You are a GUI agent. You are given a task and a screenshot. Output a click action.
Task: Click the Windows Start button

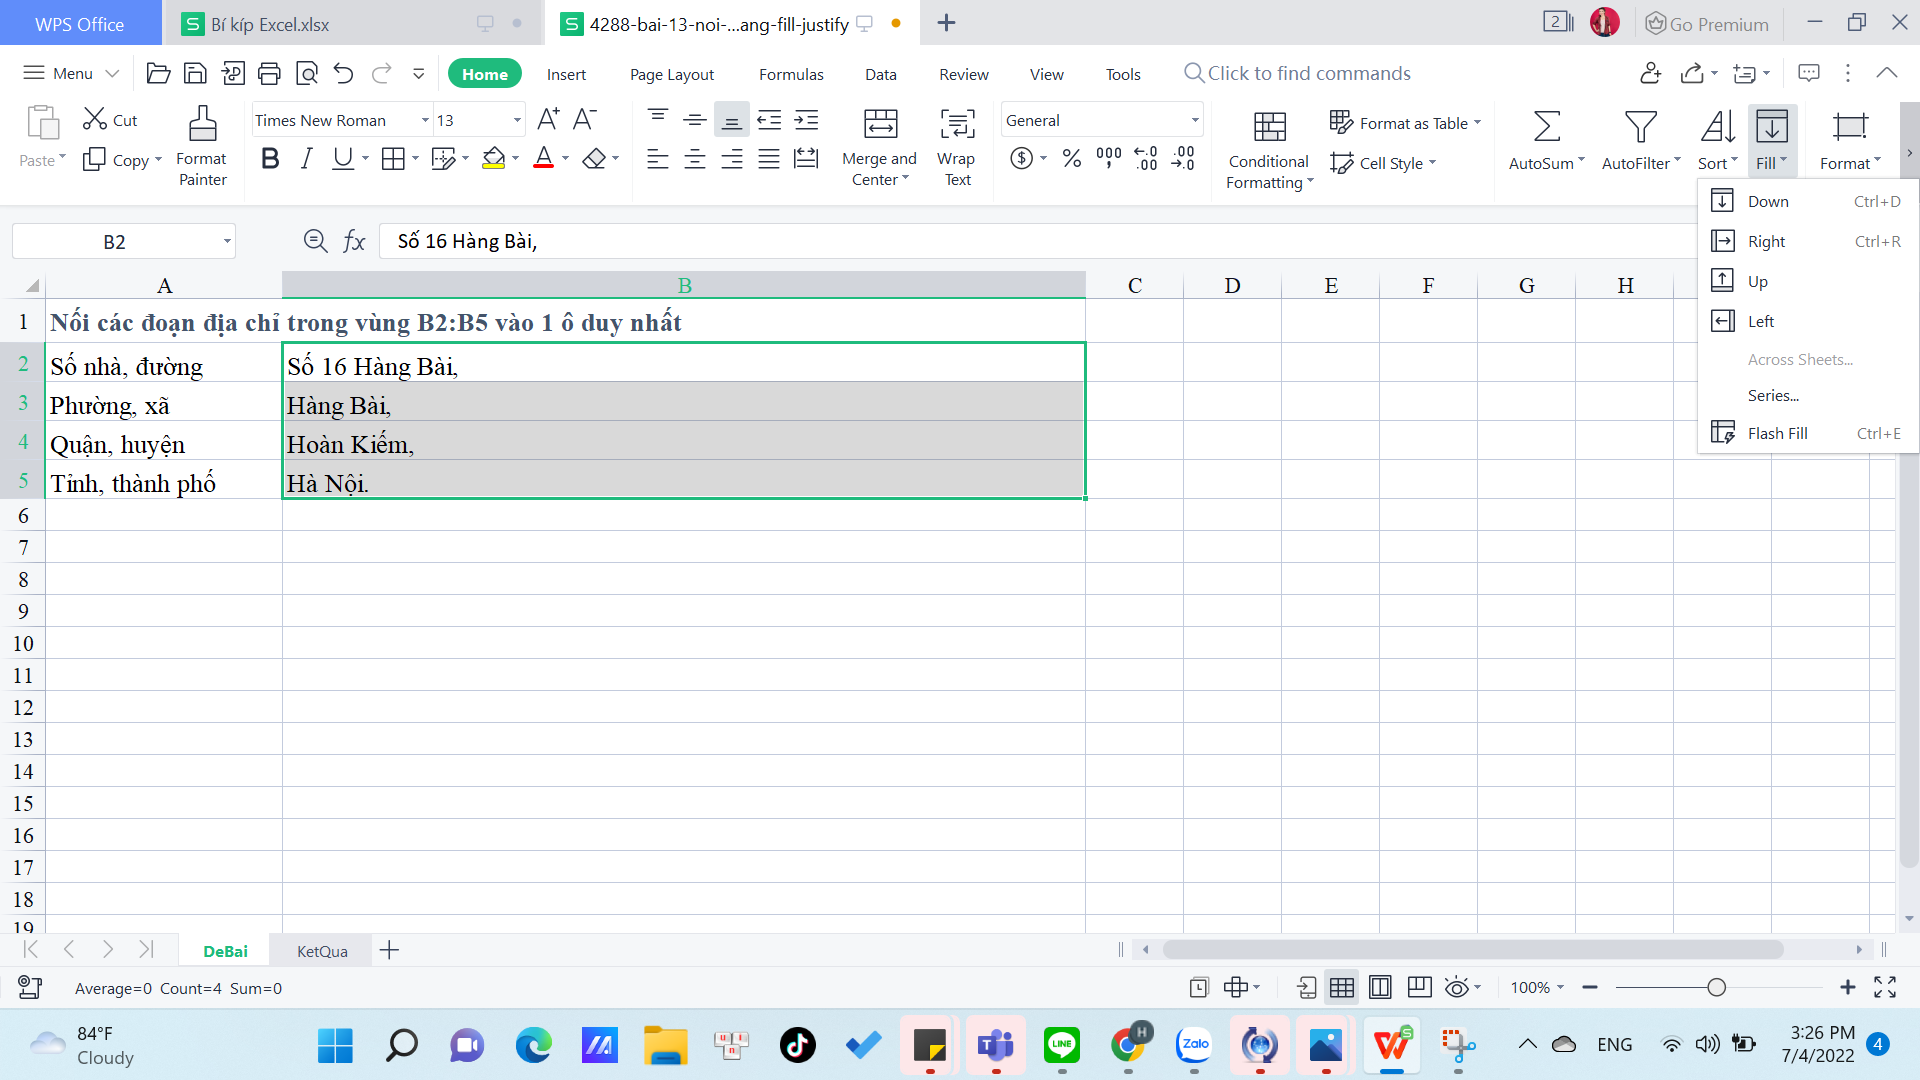coord(335,1046)
